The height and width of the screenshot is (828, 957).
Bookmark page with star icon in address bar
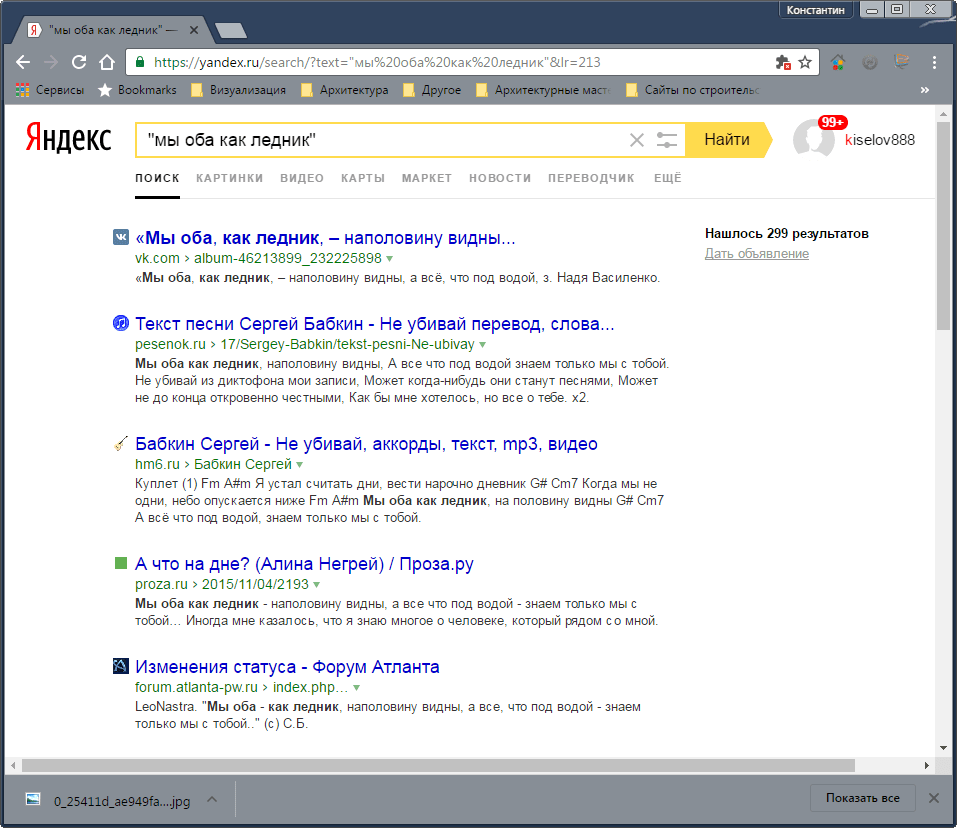coord(805,62)
